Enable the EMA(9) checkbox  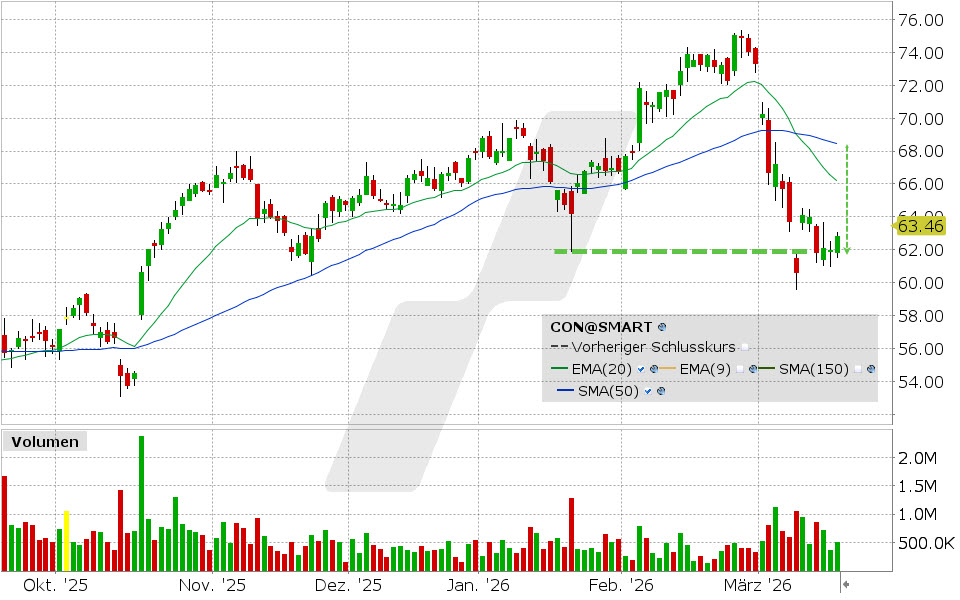[742, 368]
